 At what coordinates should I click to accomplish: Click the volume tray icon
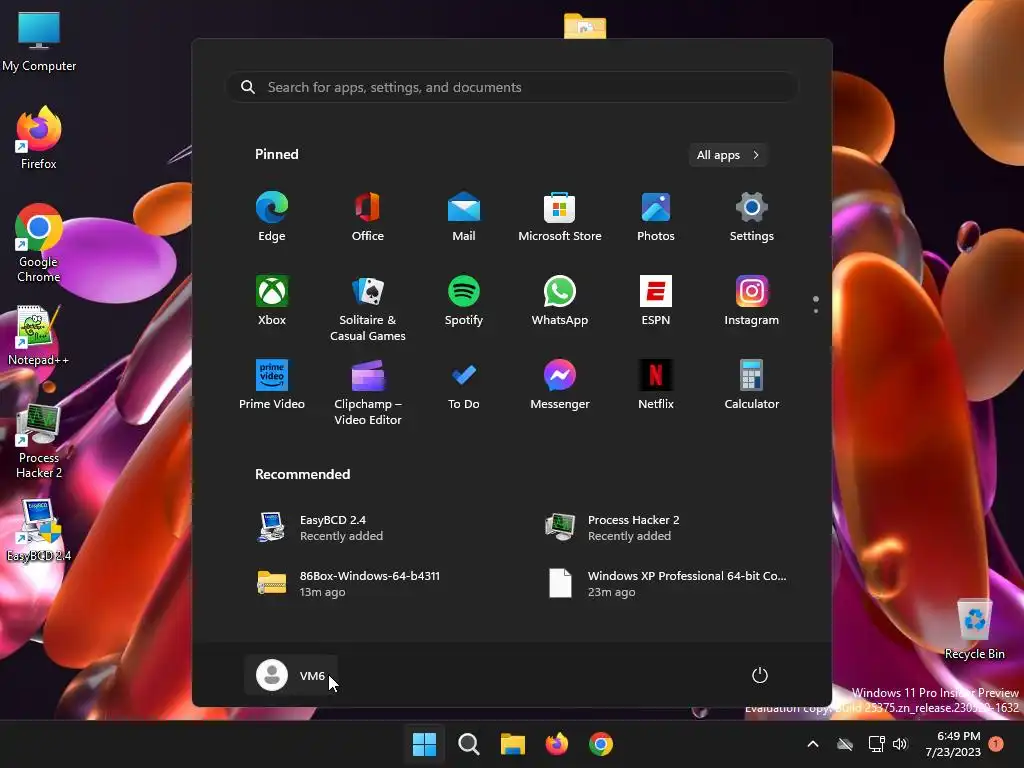[901, 744]
